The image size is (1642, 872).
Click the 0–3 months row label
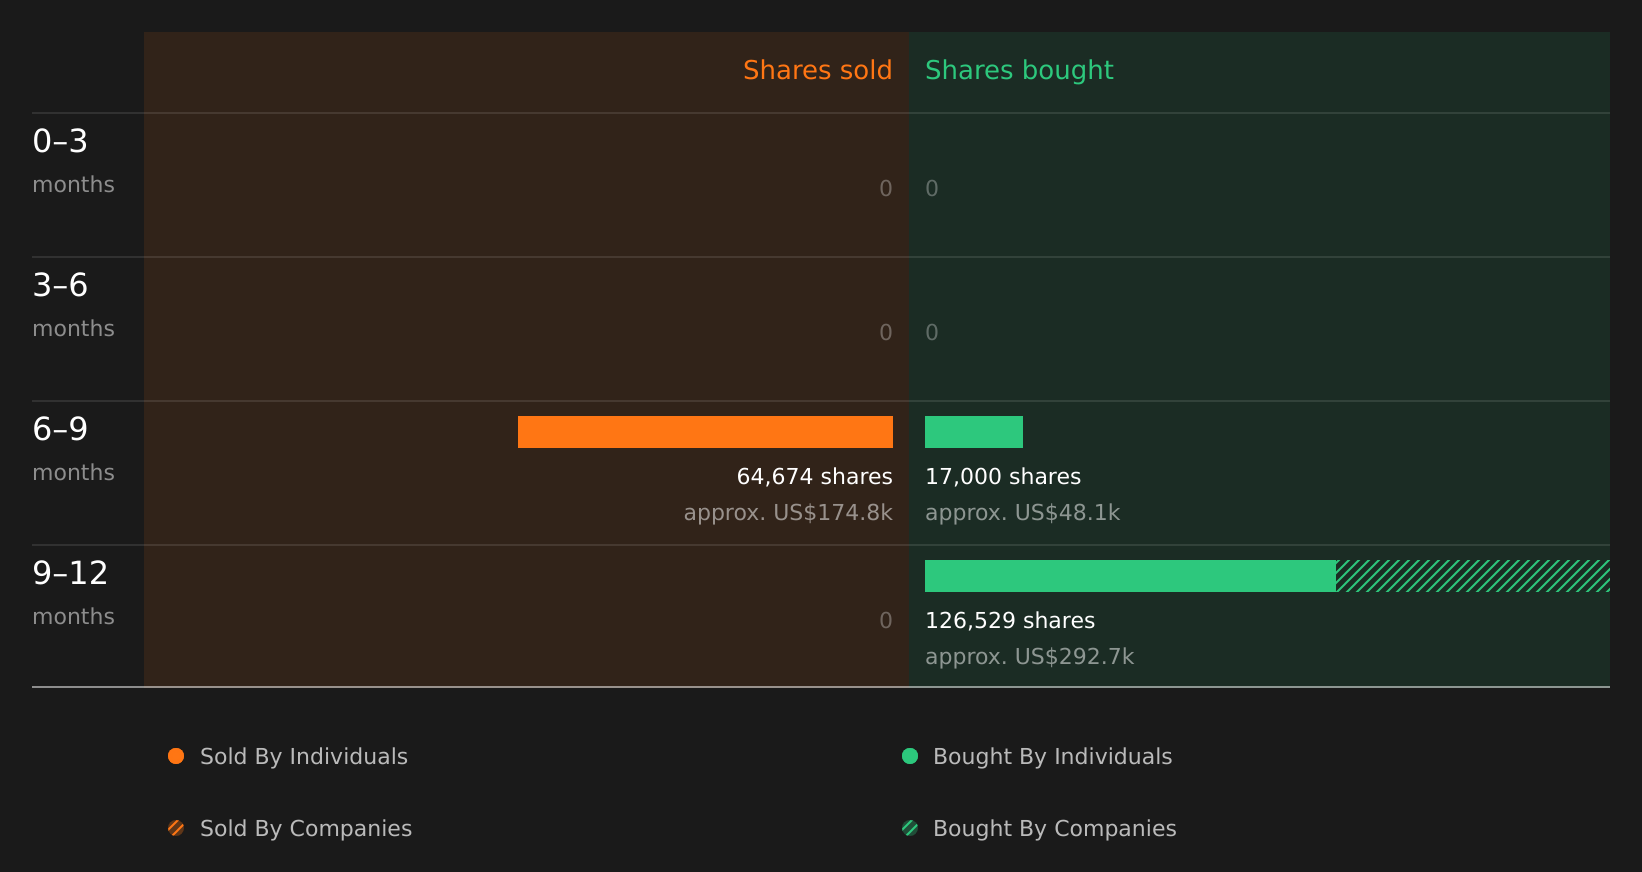click(73, 162)
